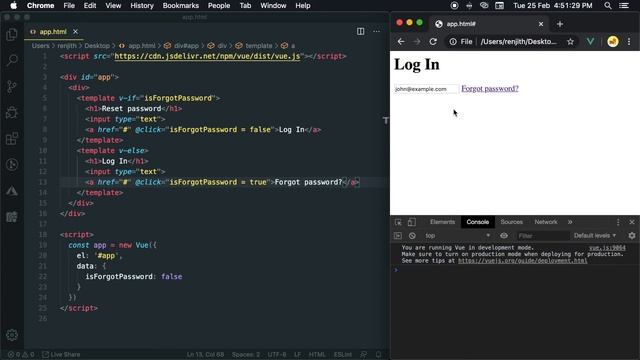Viewport: 640px width, 360px height.
Task: Open the Vue devtools extension icon
Action: click(590, 41)
